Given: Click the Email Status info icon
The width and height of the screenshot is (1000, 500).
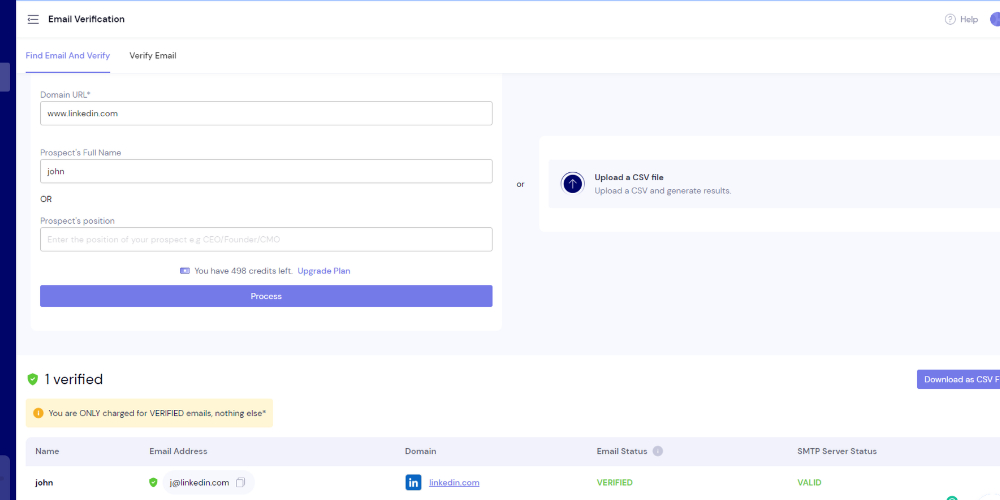Looking at the screenshot, I should 658,451.
